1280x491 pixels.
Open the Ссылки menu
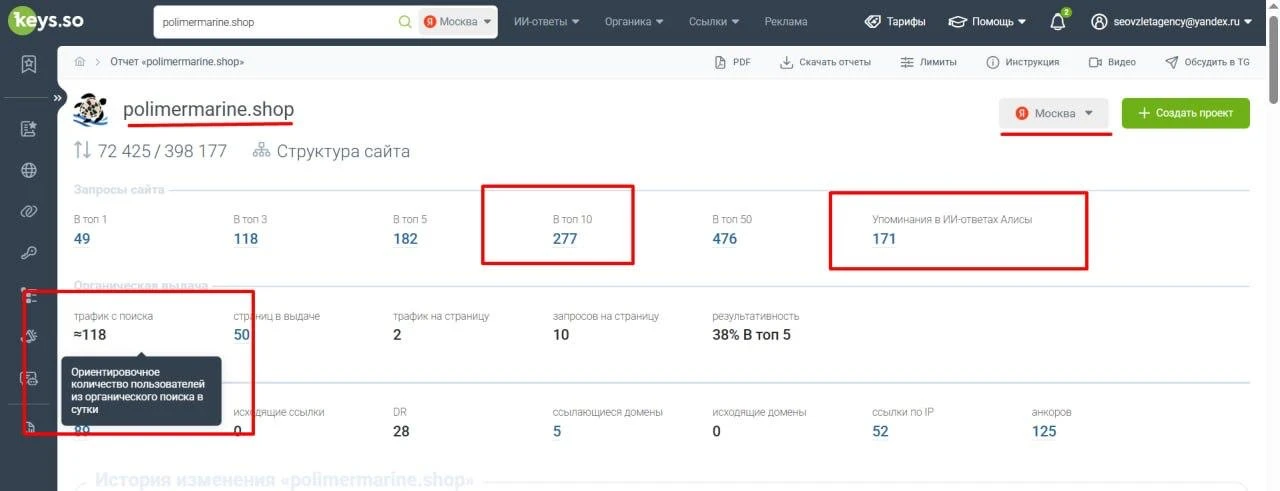point(714,21)
